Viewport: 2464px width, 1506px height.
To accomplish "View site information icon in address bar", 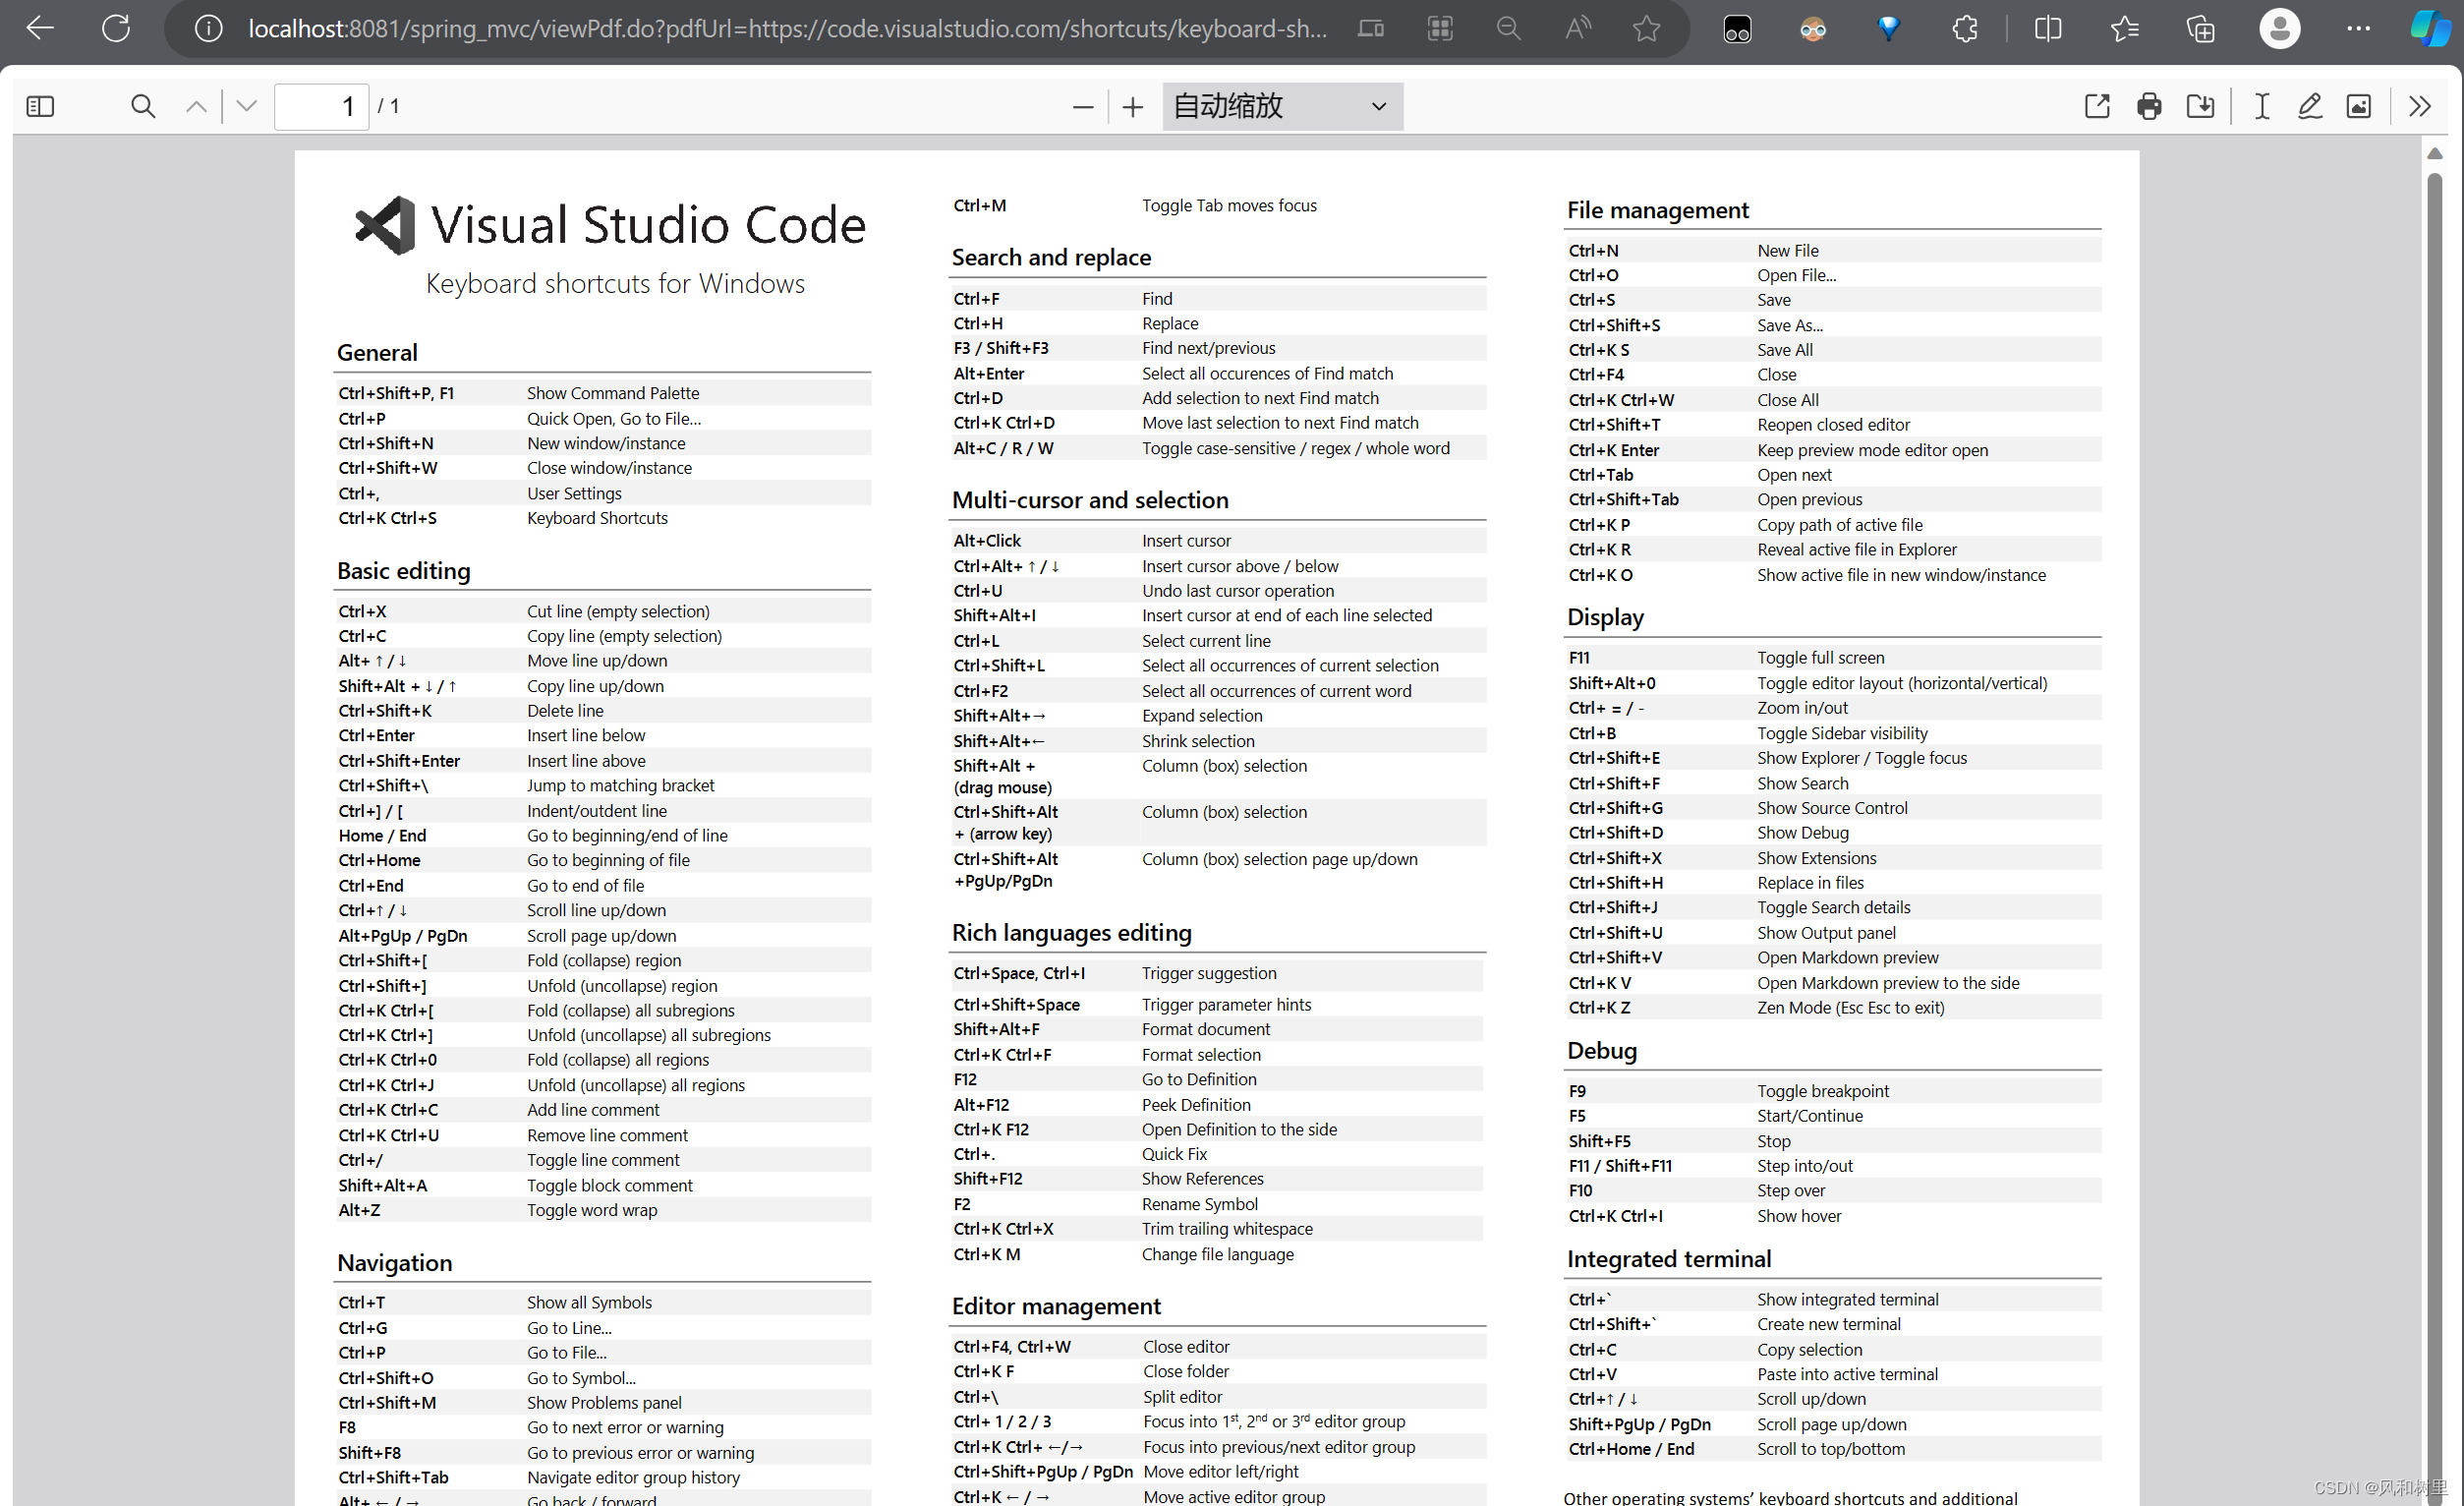I will [208, 29].
